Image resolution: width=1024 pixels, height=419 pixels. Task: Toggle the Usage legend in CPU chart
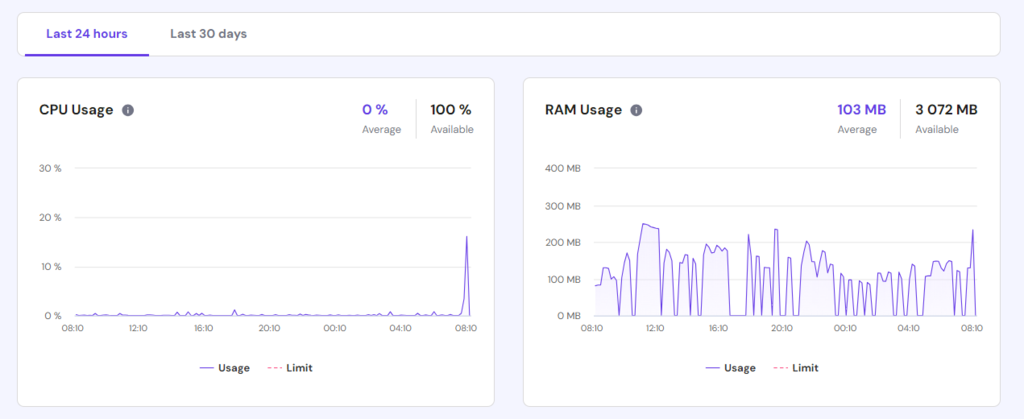coord(225,368)
